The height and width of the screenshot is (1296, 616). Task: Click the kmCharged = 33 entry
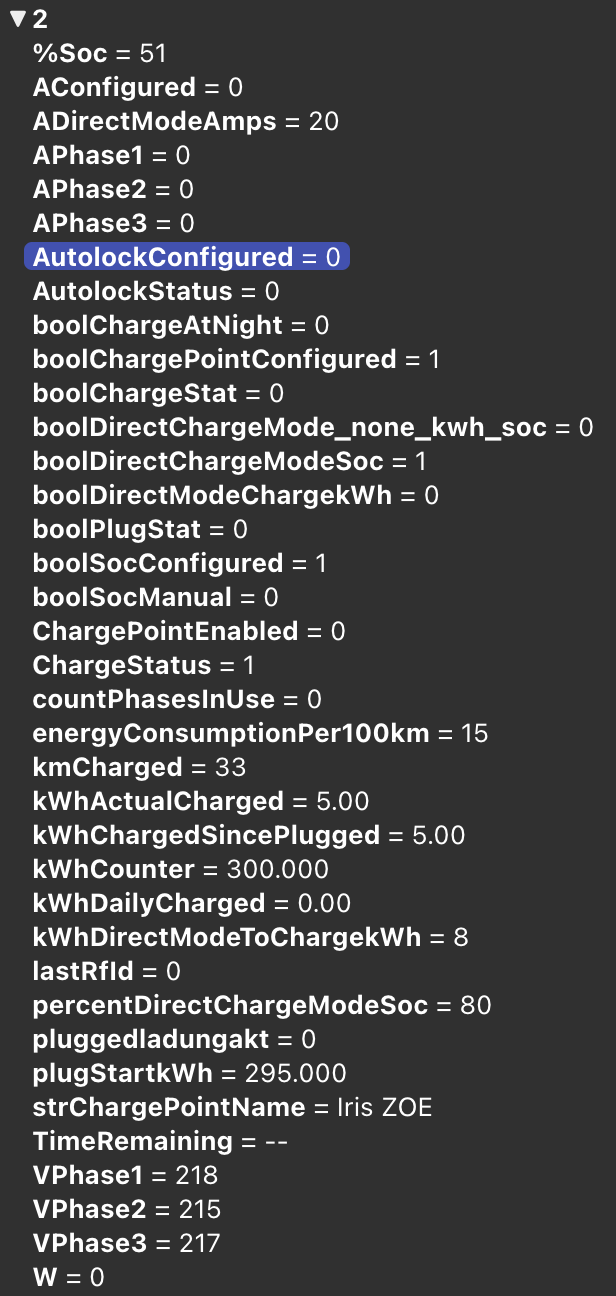click(139, 768)
